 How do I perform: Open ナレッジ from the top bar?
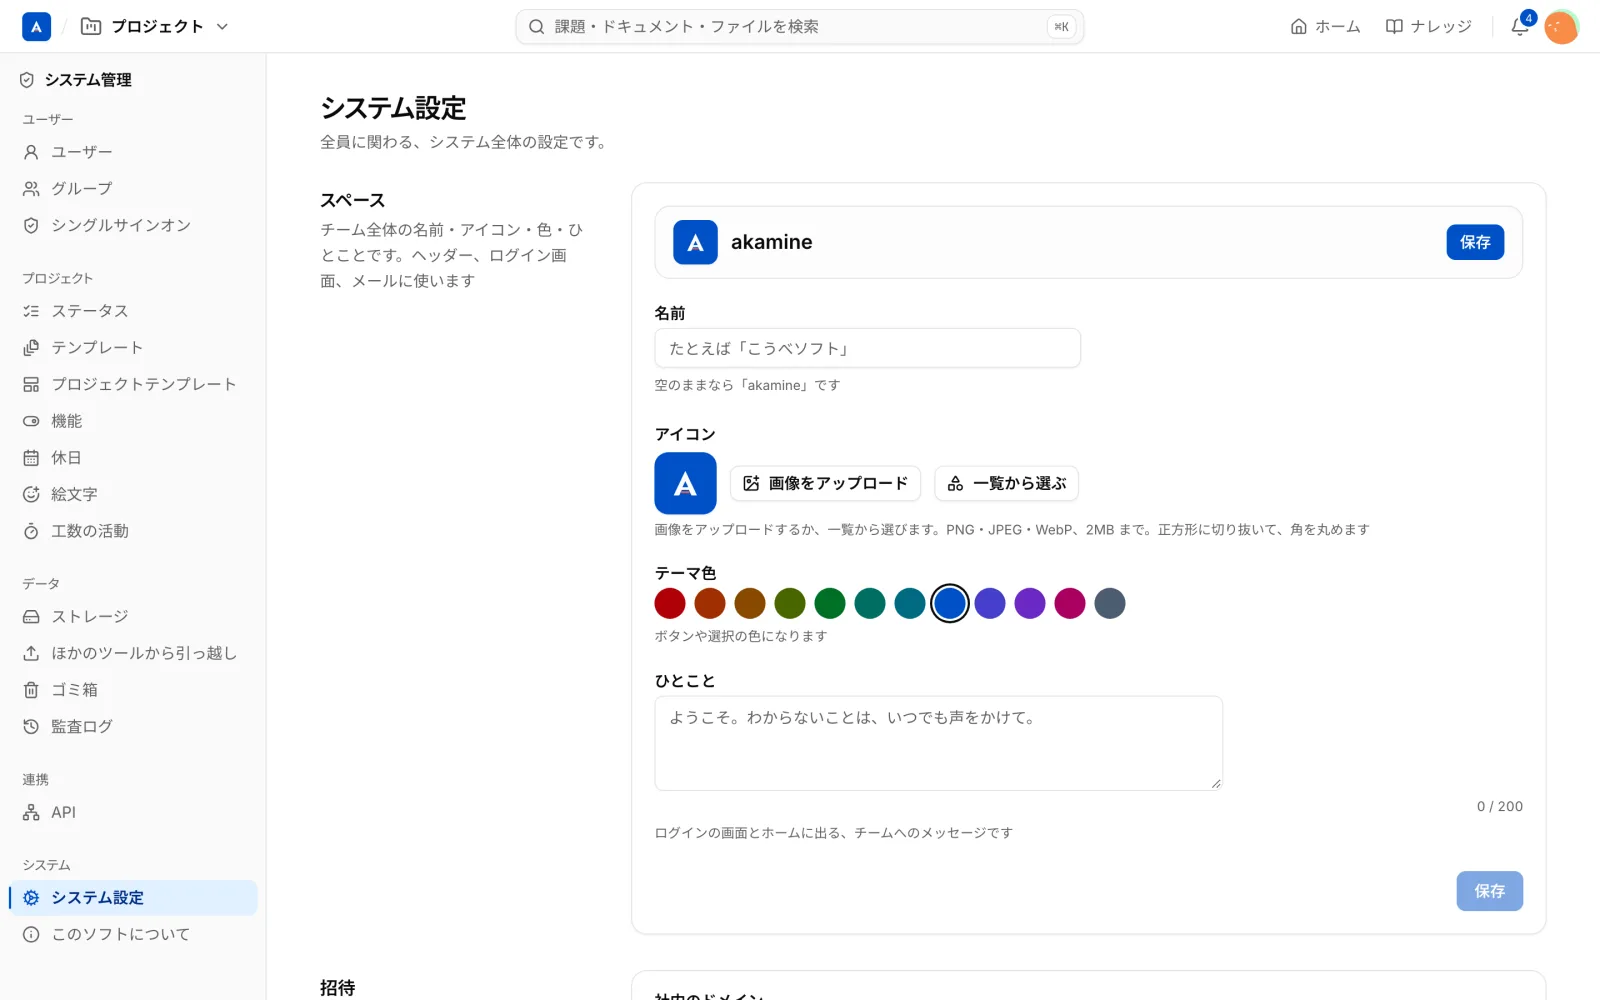[1428, 27]
